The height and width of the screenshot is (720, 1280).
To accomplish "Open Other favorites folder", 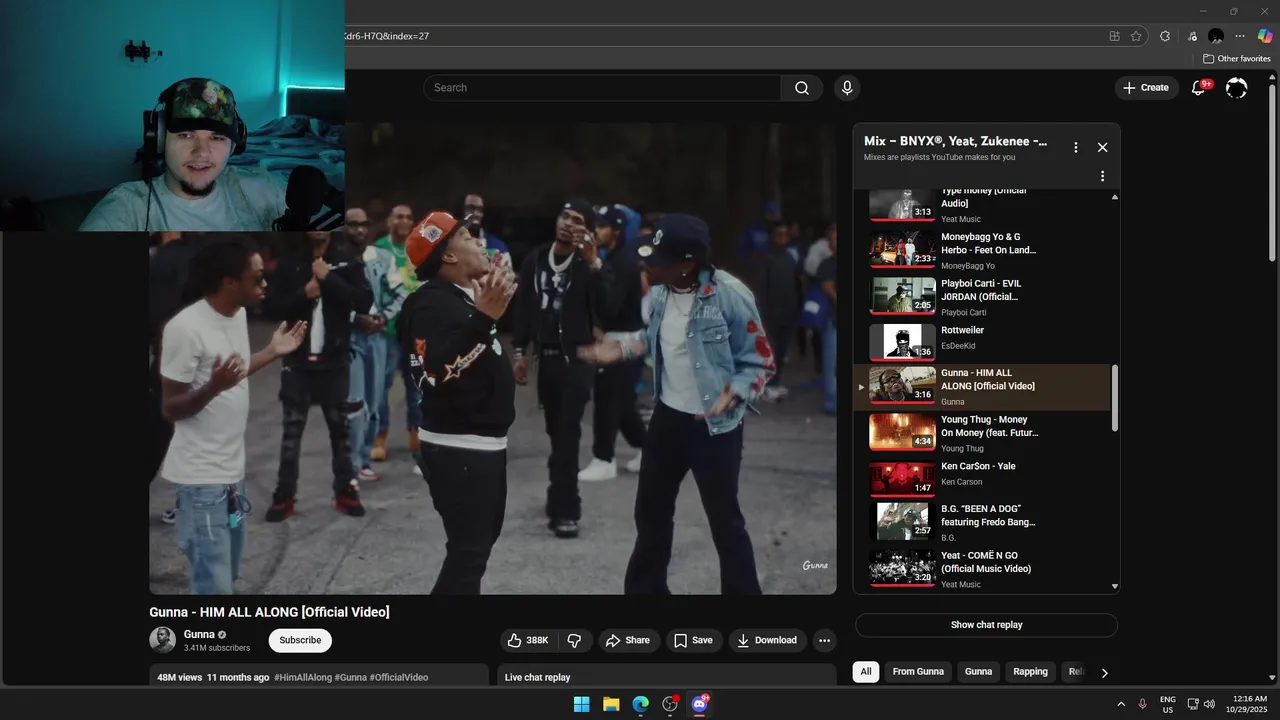I will point(1236,59).
